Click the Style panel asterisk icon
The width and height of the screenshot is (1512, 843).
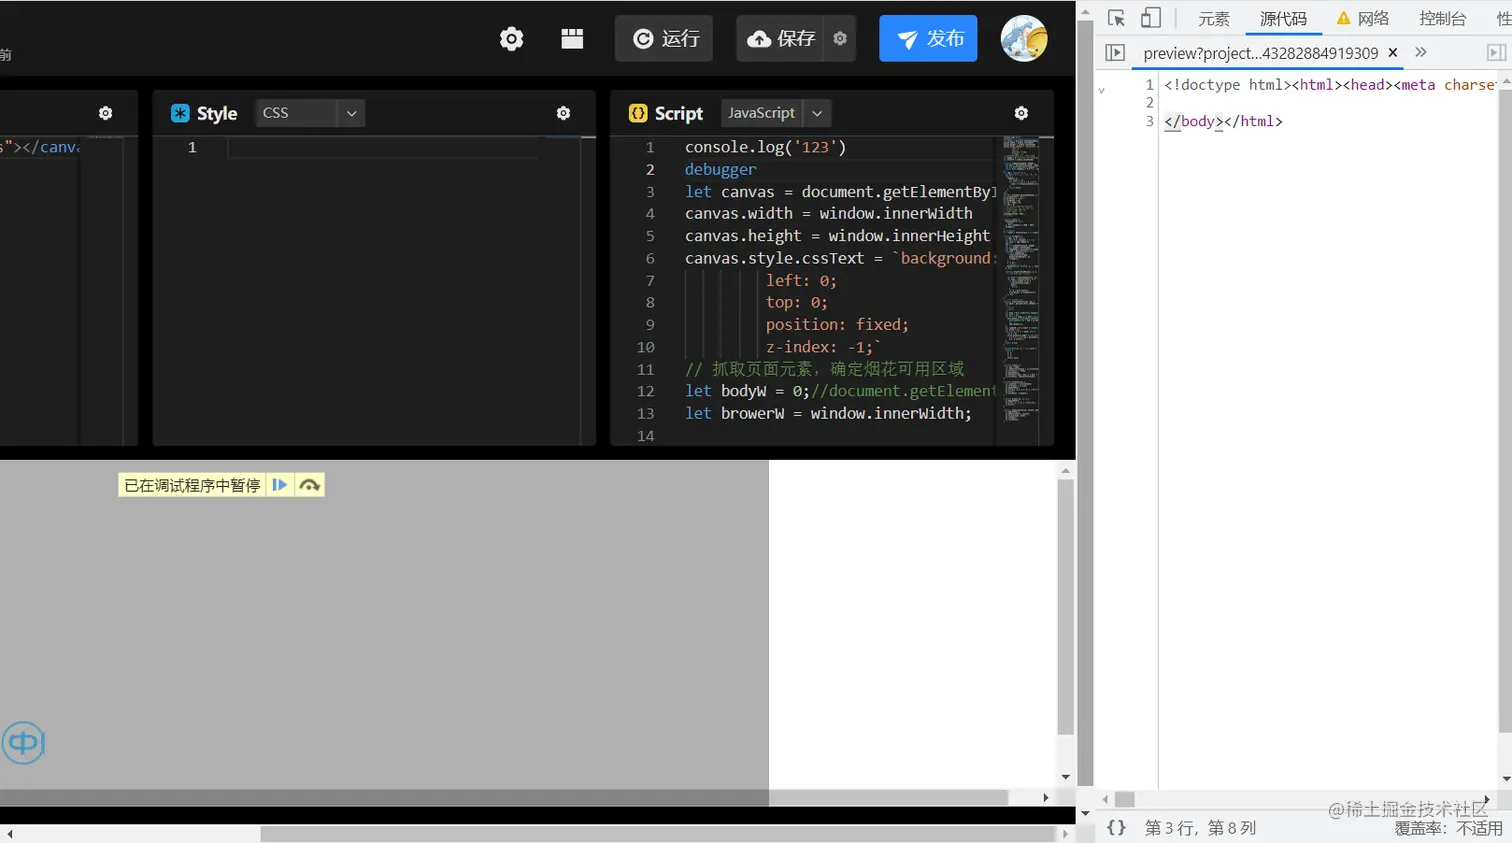(180, 113)
